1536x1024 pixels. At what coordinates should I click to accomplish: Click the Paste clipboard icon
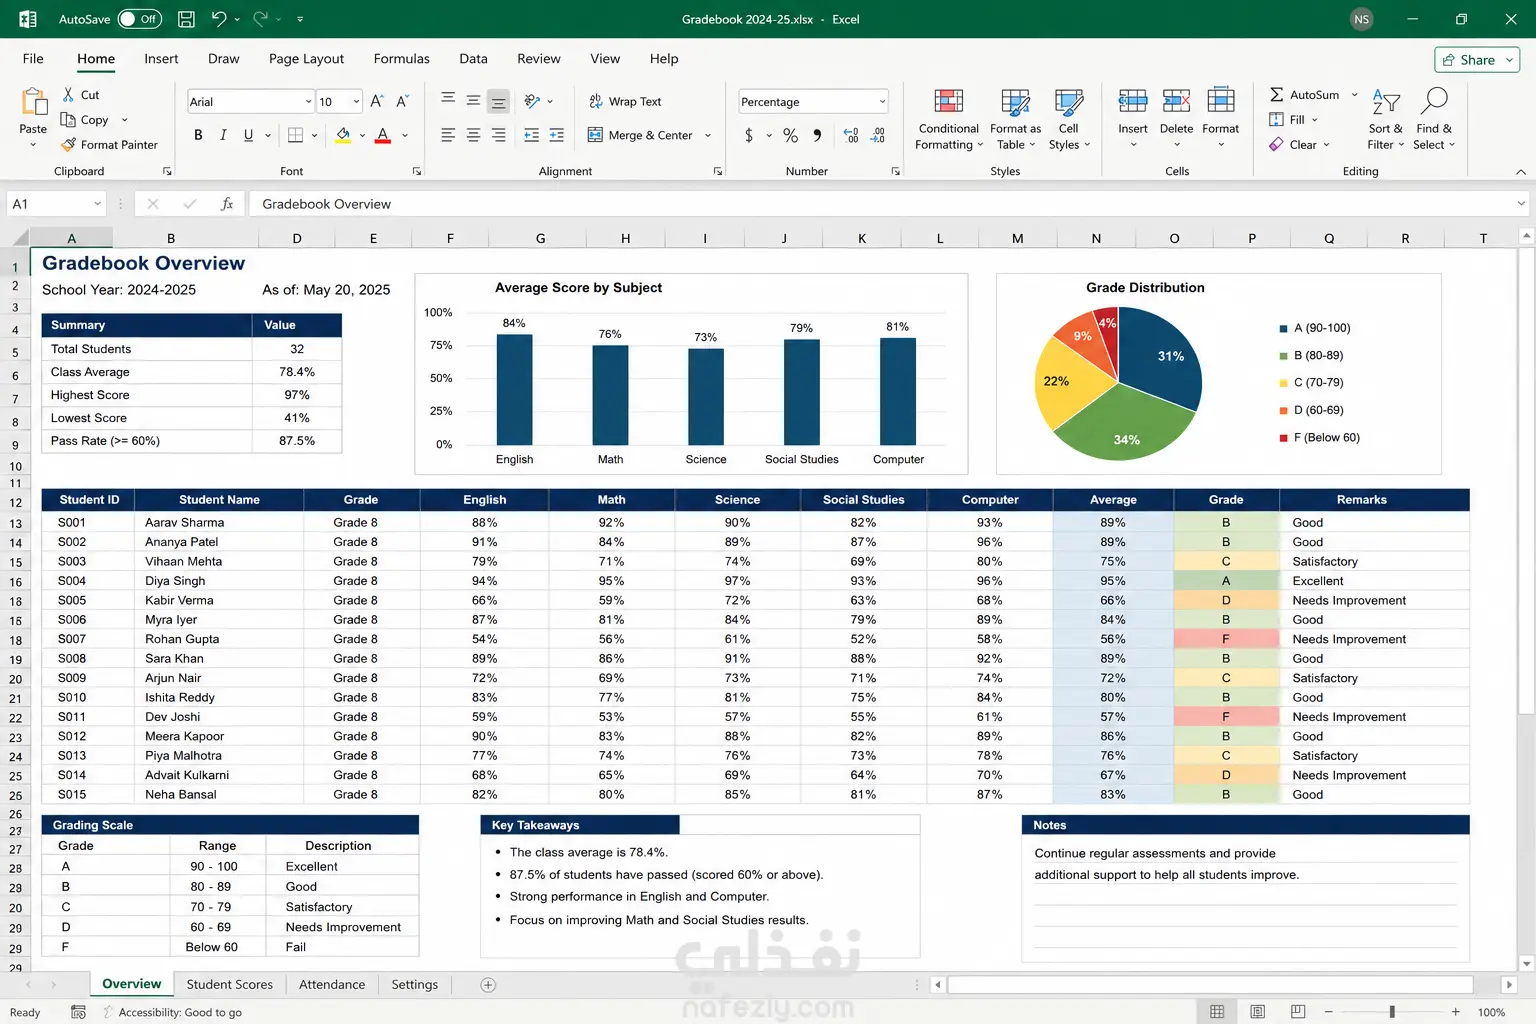coord(33,102)
